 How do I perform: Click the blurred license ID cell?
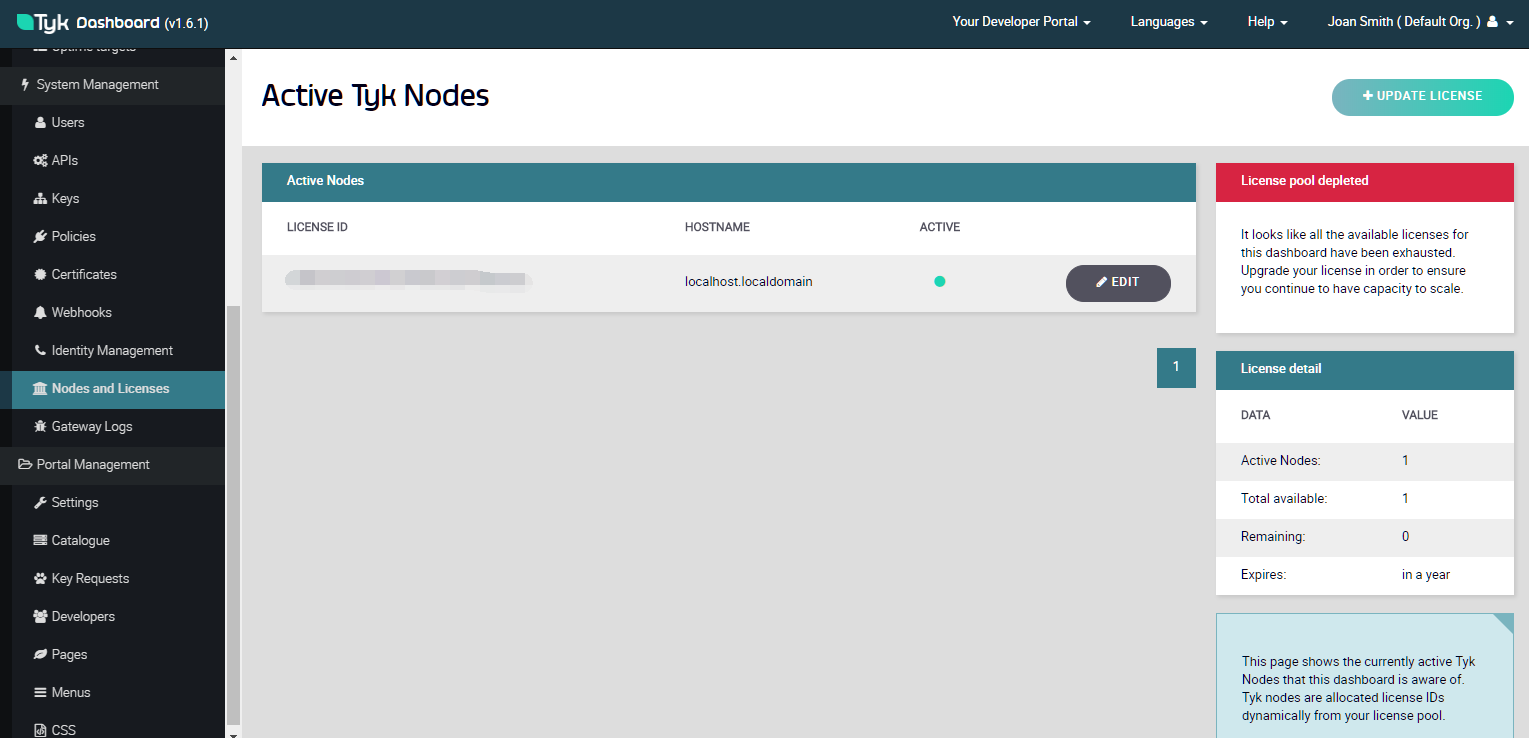coord(408,280)
